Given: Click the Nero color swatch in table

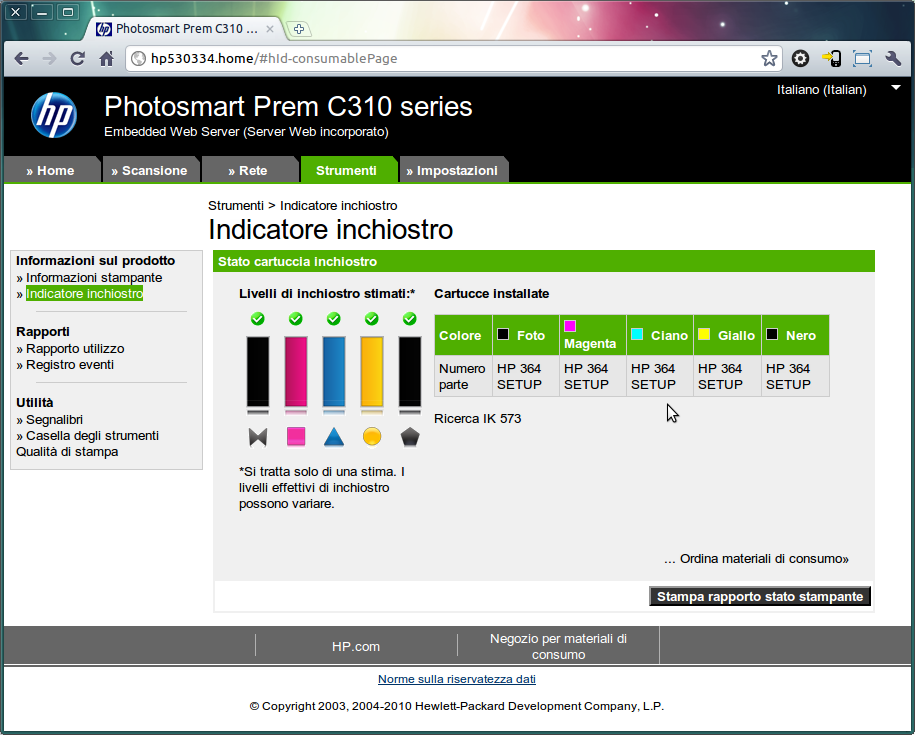Looking at the screenshot, I should (x=772, y=334).
